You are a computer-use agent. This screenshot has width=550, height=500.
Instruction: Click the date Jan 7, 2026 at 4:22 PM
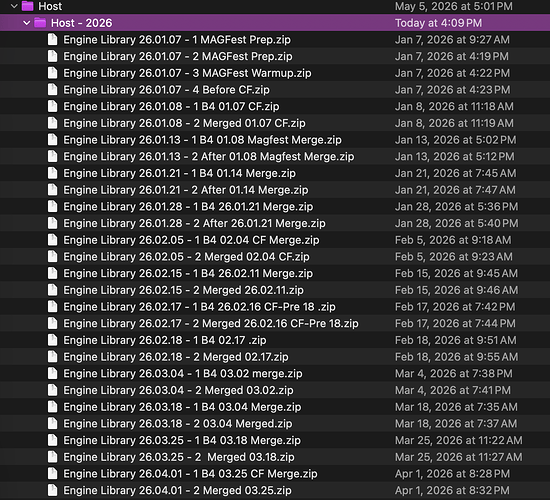pos(452,73)
